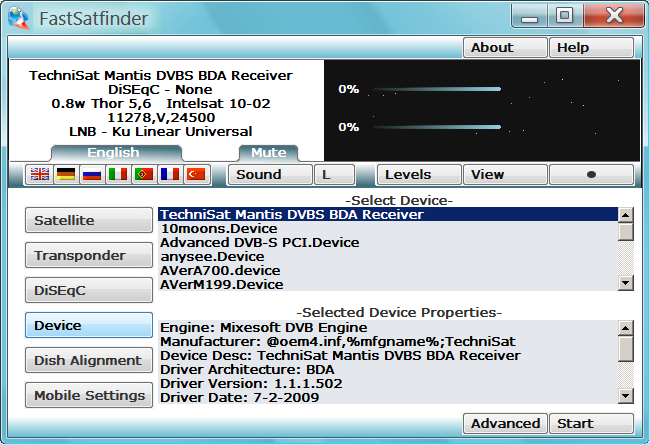Open the Help button
This screenshot has width=650, height=445.
[x=591, y=48]
